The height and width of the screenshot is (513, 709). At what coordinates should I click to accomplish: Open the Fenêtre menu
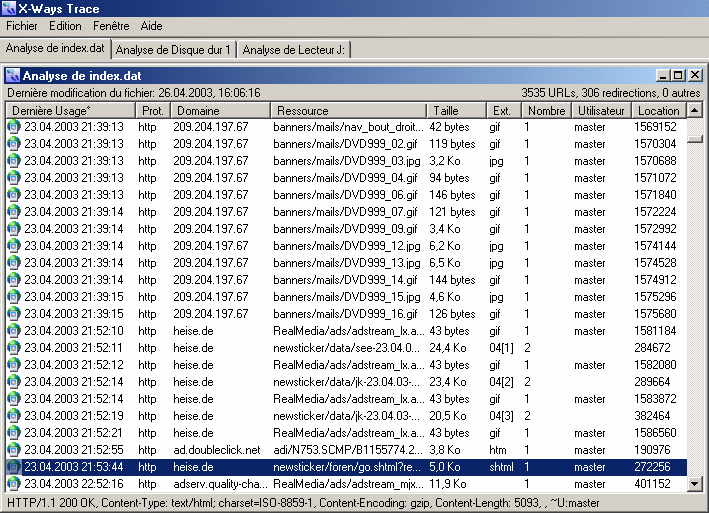110,26
